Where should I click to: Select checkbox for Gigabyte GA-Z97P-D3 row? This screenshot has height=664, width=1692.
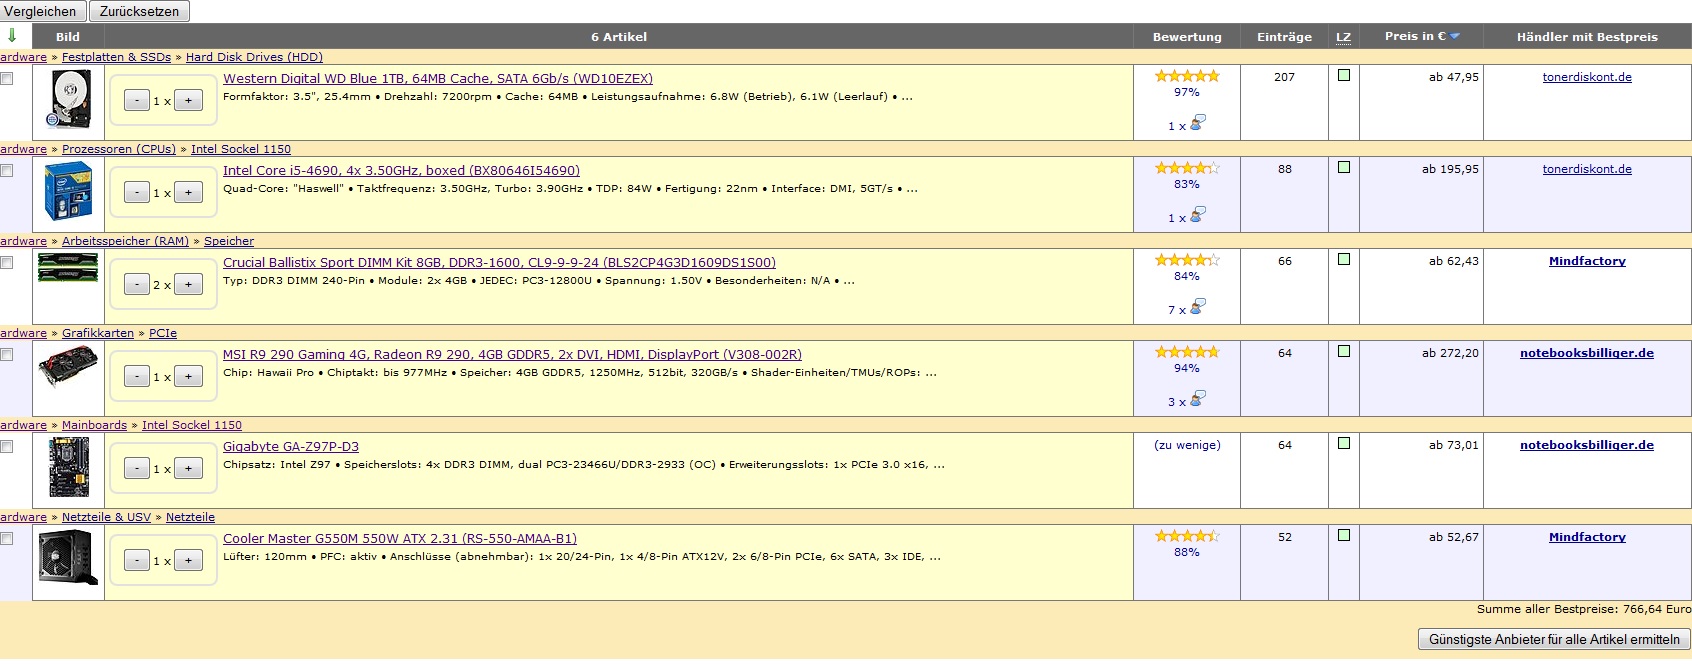point(7,446)
